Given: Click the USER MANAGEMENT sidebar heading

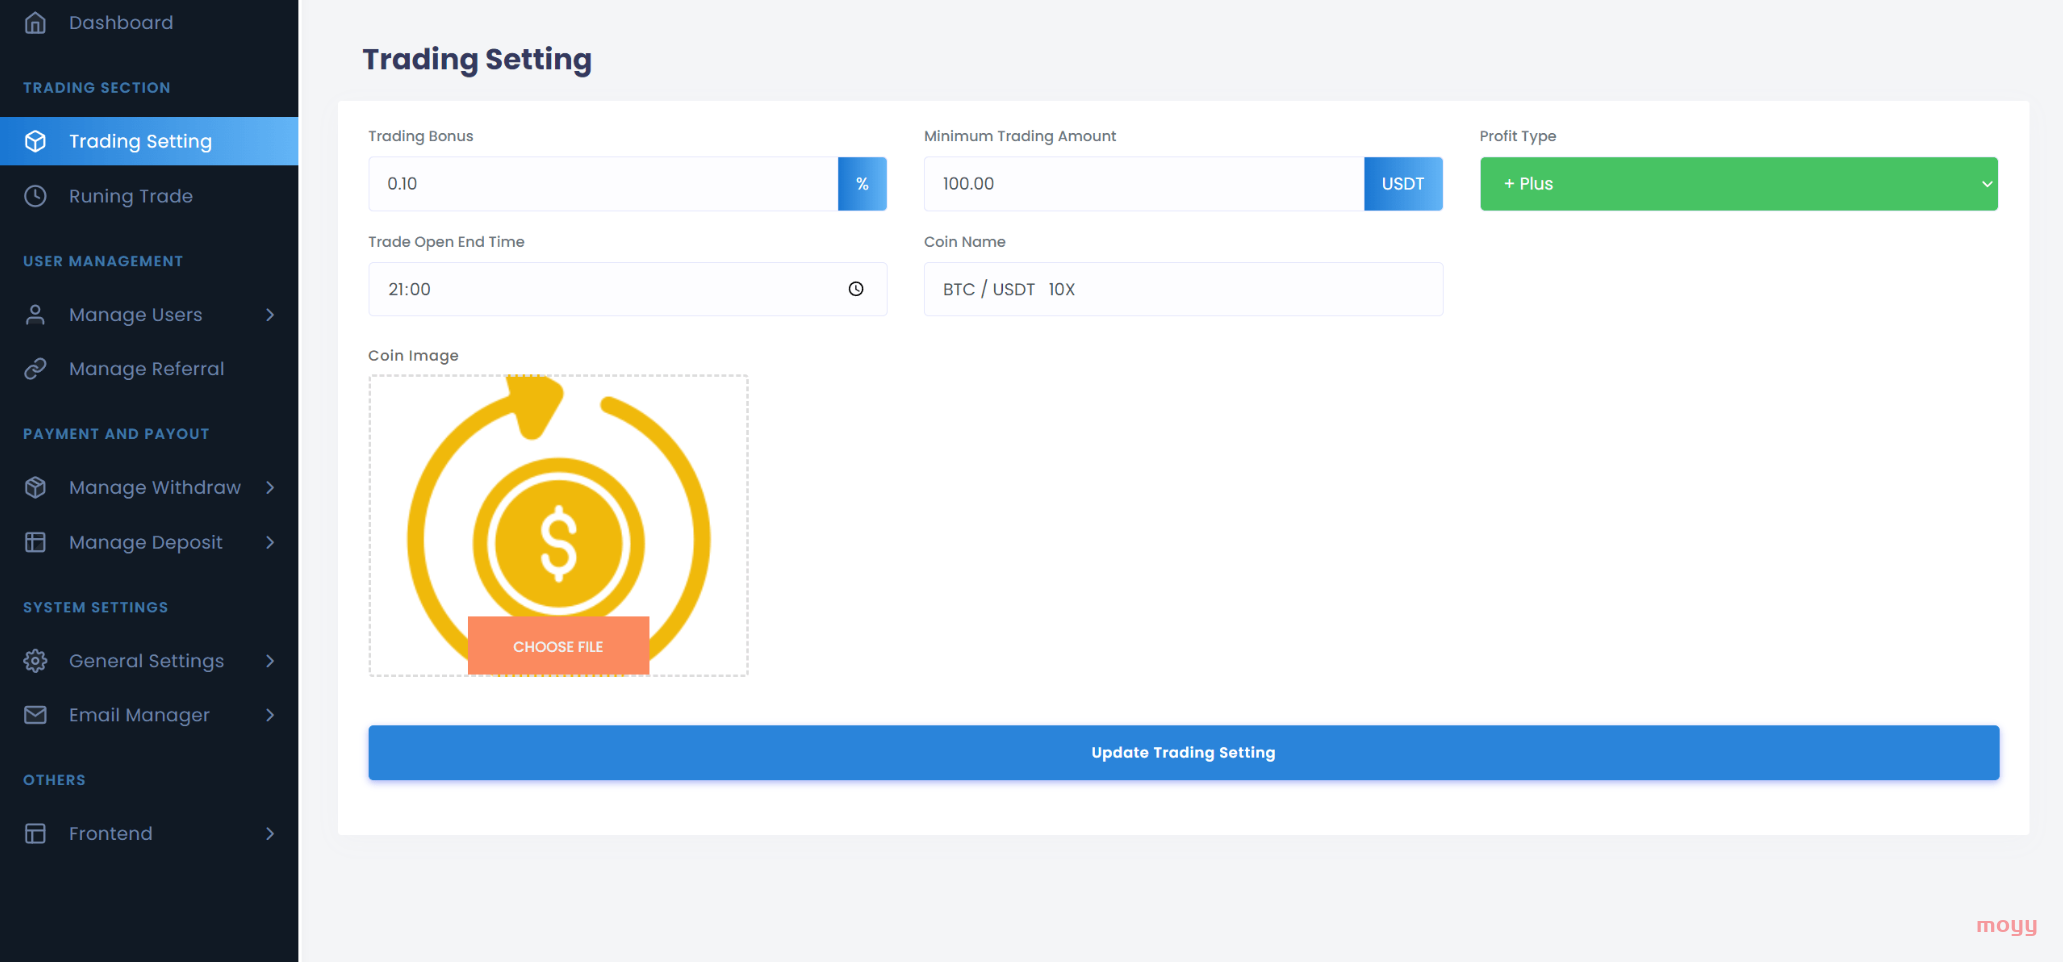Looking at the screenshot, I should coord(103,261).
